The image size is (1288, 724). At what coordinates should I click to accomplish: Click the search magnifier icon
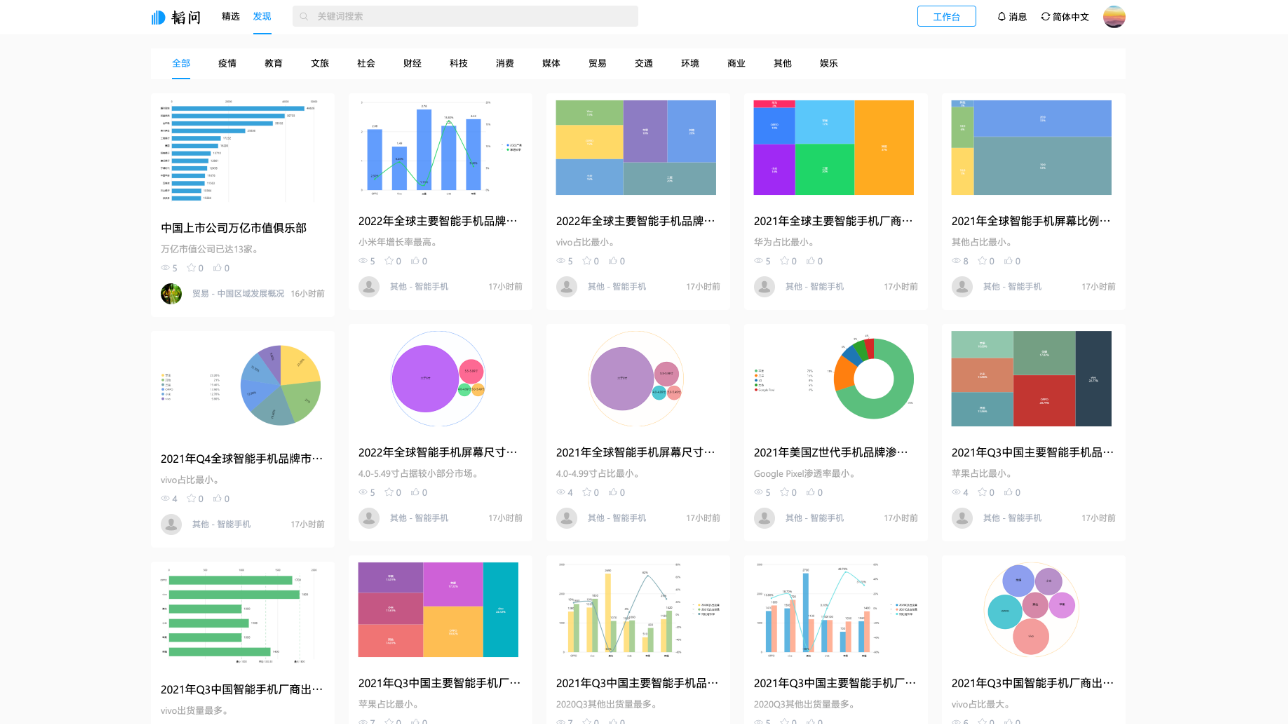click(304, 16)
